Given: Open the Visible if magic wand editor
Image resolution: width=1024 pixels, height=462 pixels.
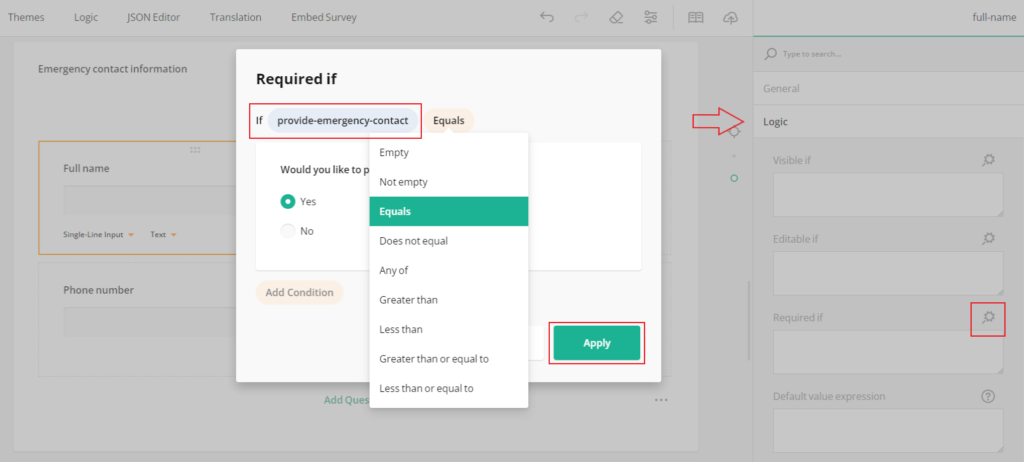Looking at the screenshot, I should [x=988, y=159].
